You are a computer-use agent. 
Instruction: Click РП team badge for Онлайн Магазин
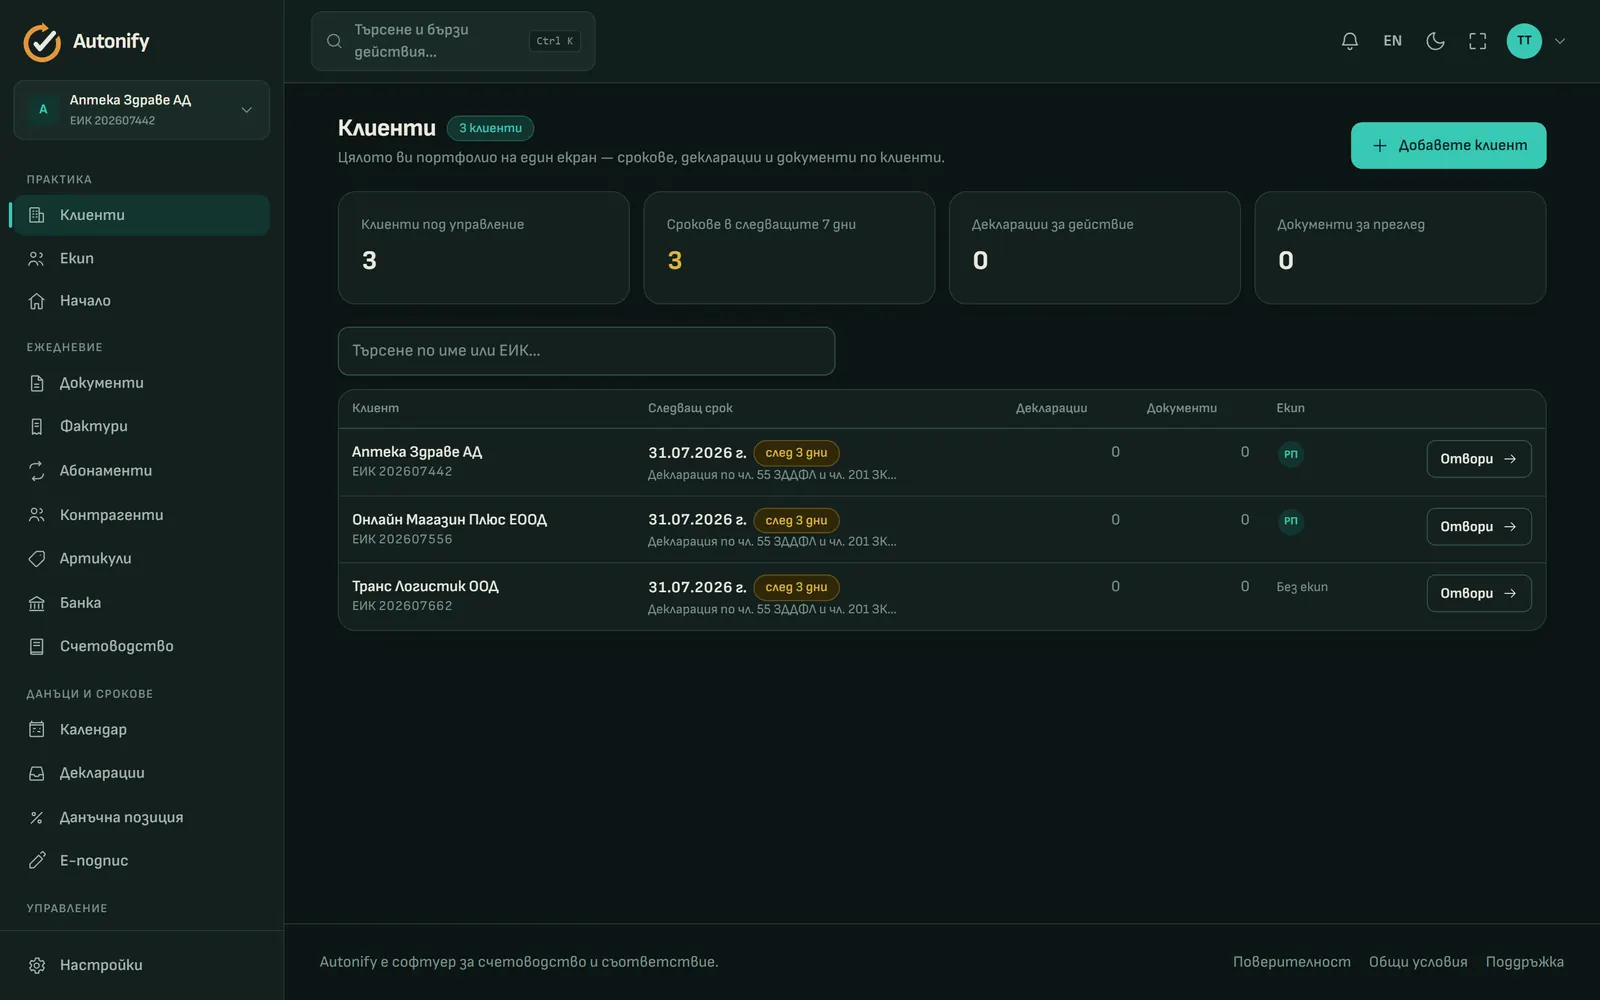click(1291, 521)
